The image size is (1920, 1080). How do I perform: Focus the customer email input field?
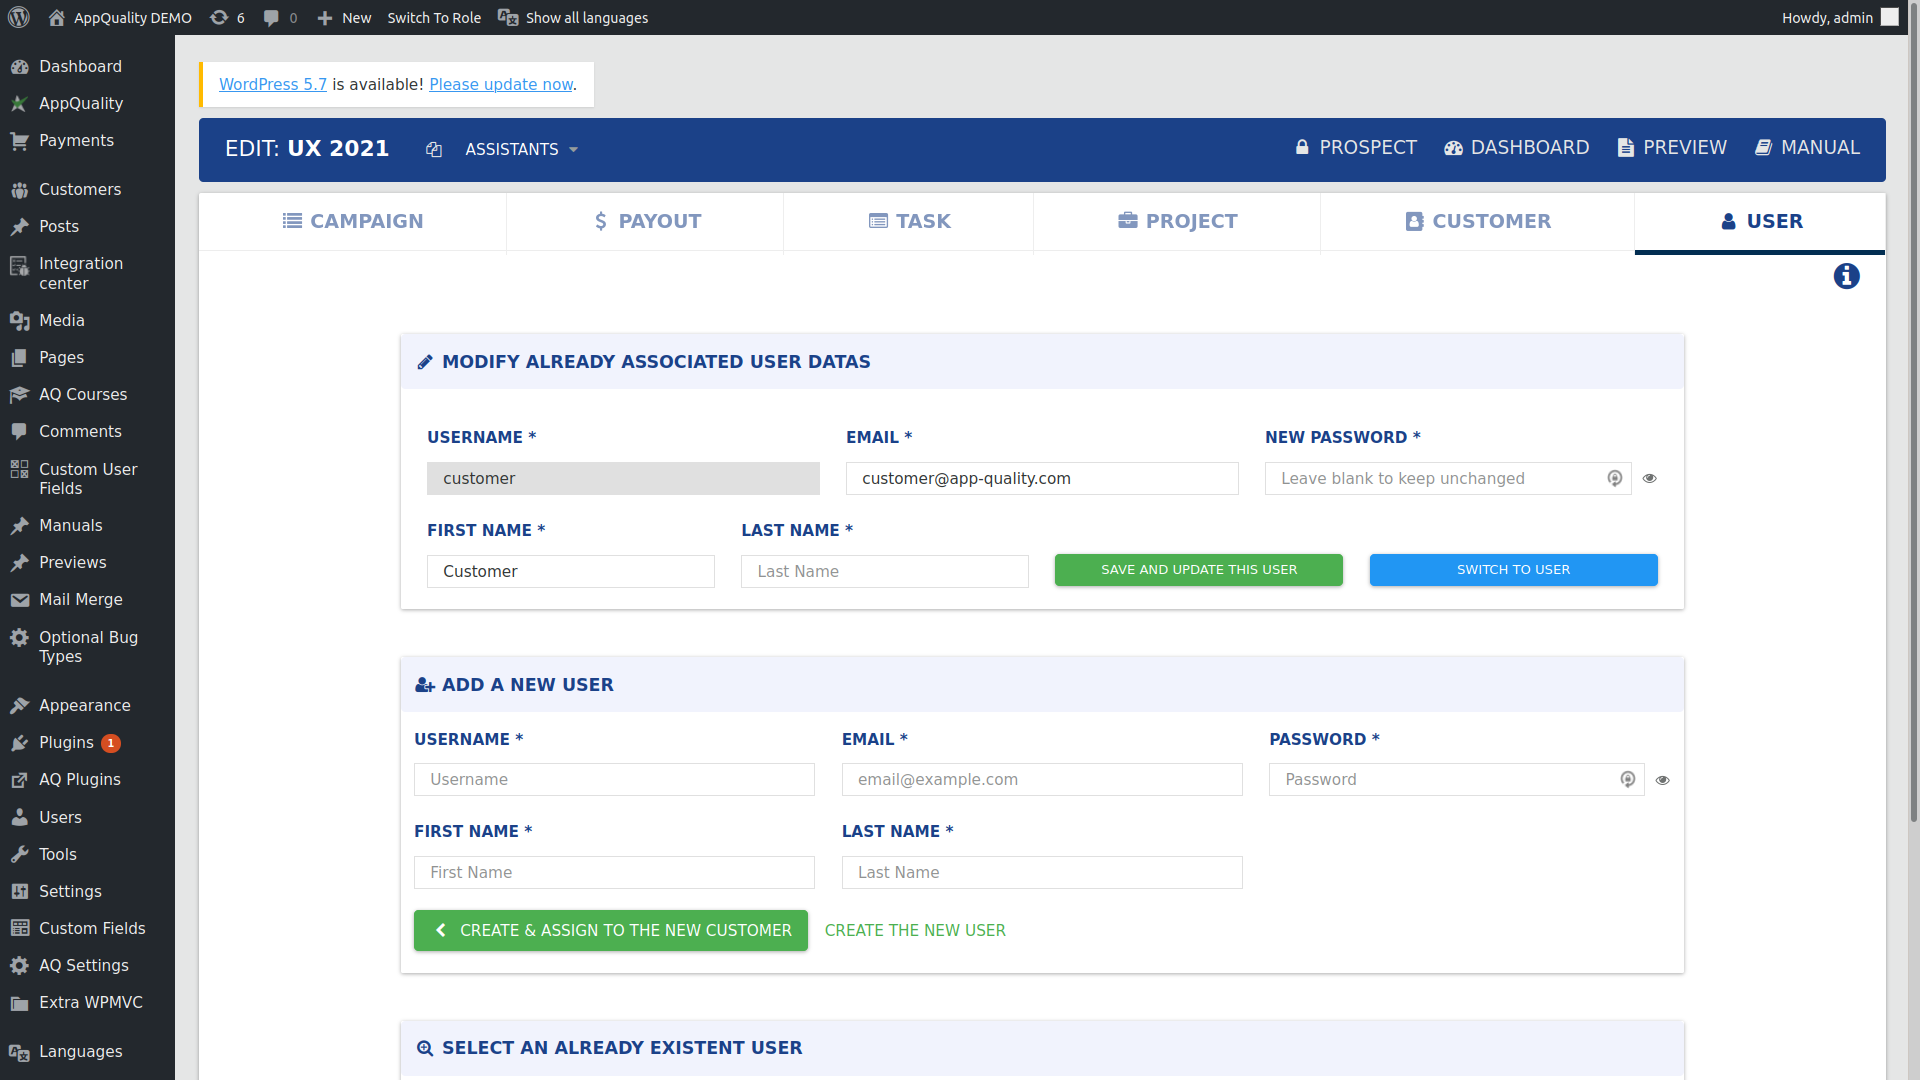pos(1042,478)
